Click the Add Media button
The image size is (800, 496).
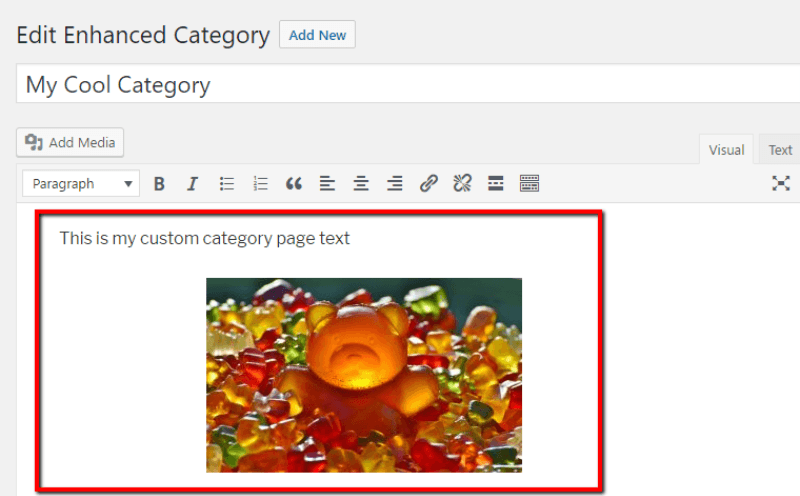click(x=70, y=143)
